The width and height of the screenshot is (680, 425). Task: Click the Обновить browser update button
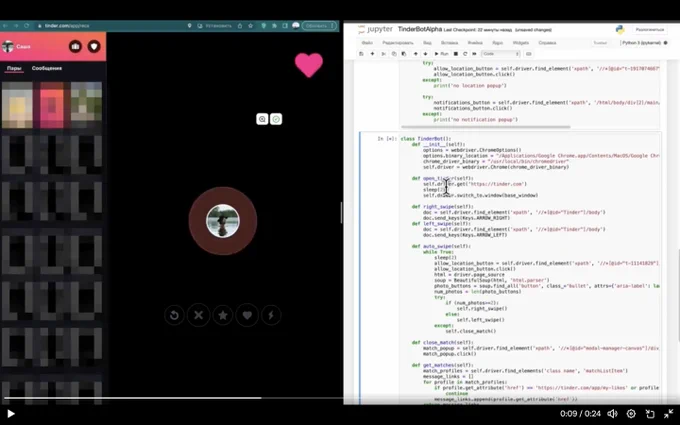pyautogui.click(x=320, y=26)
